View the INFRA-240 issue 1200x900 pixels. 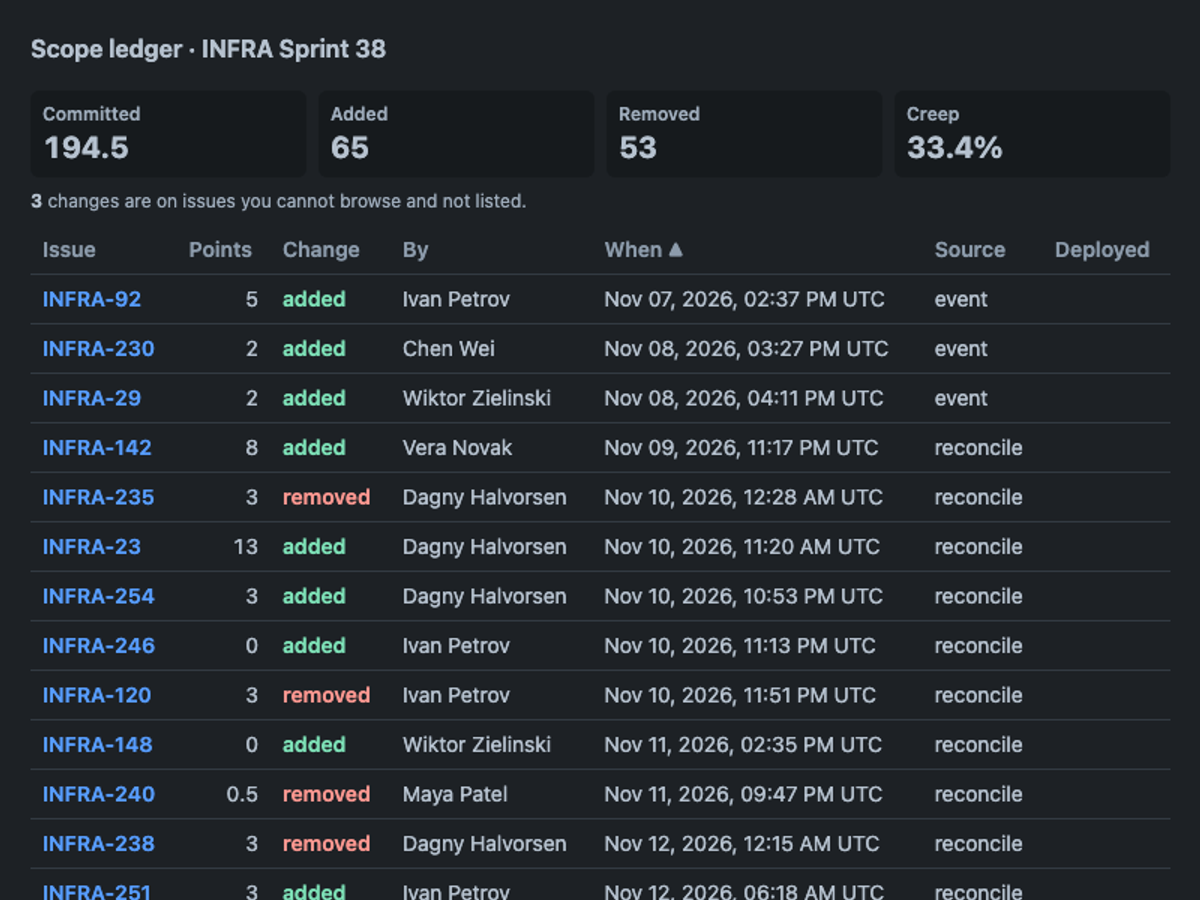(x=99, y=794)
